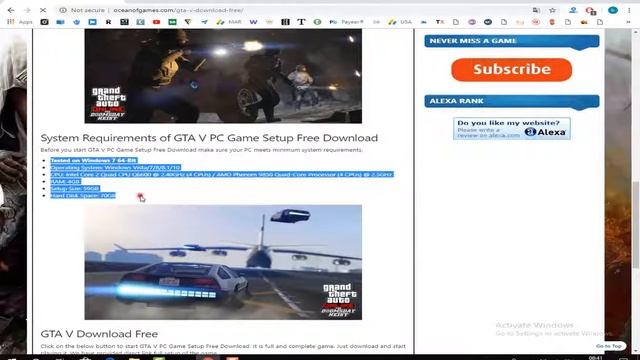
Task: Open the USA bookmark
Action: coord(400,22)
